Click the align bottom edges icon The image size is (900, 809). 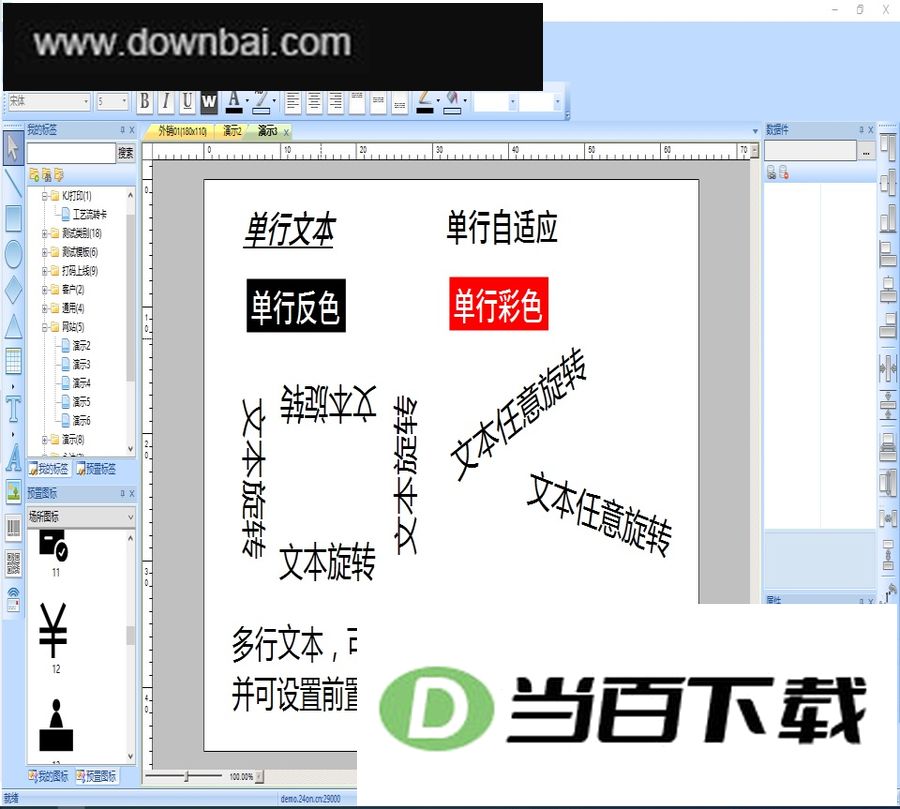pyautogui.click(x=888, y=219)
